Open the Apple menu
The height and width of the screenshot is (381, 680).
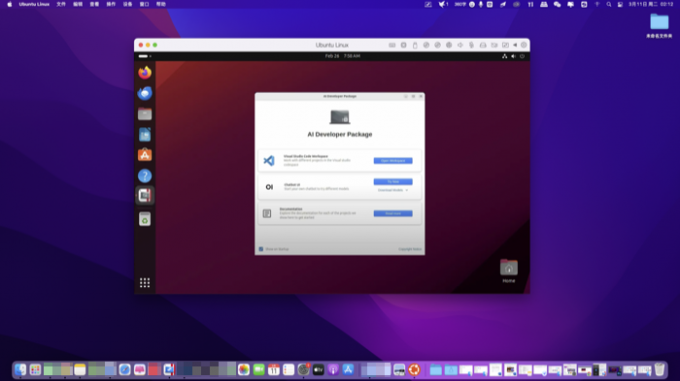(10, 4)
